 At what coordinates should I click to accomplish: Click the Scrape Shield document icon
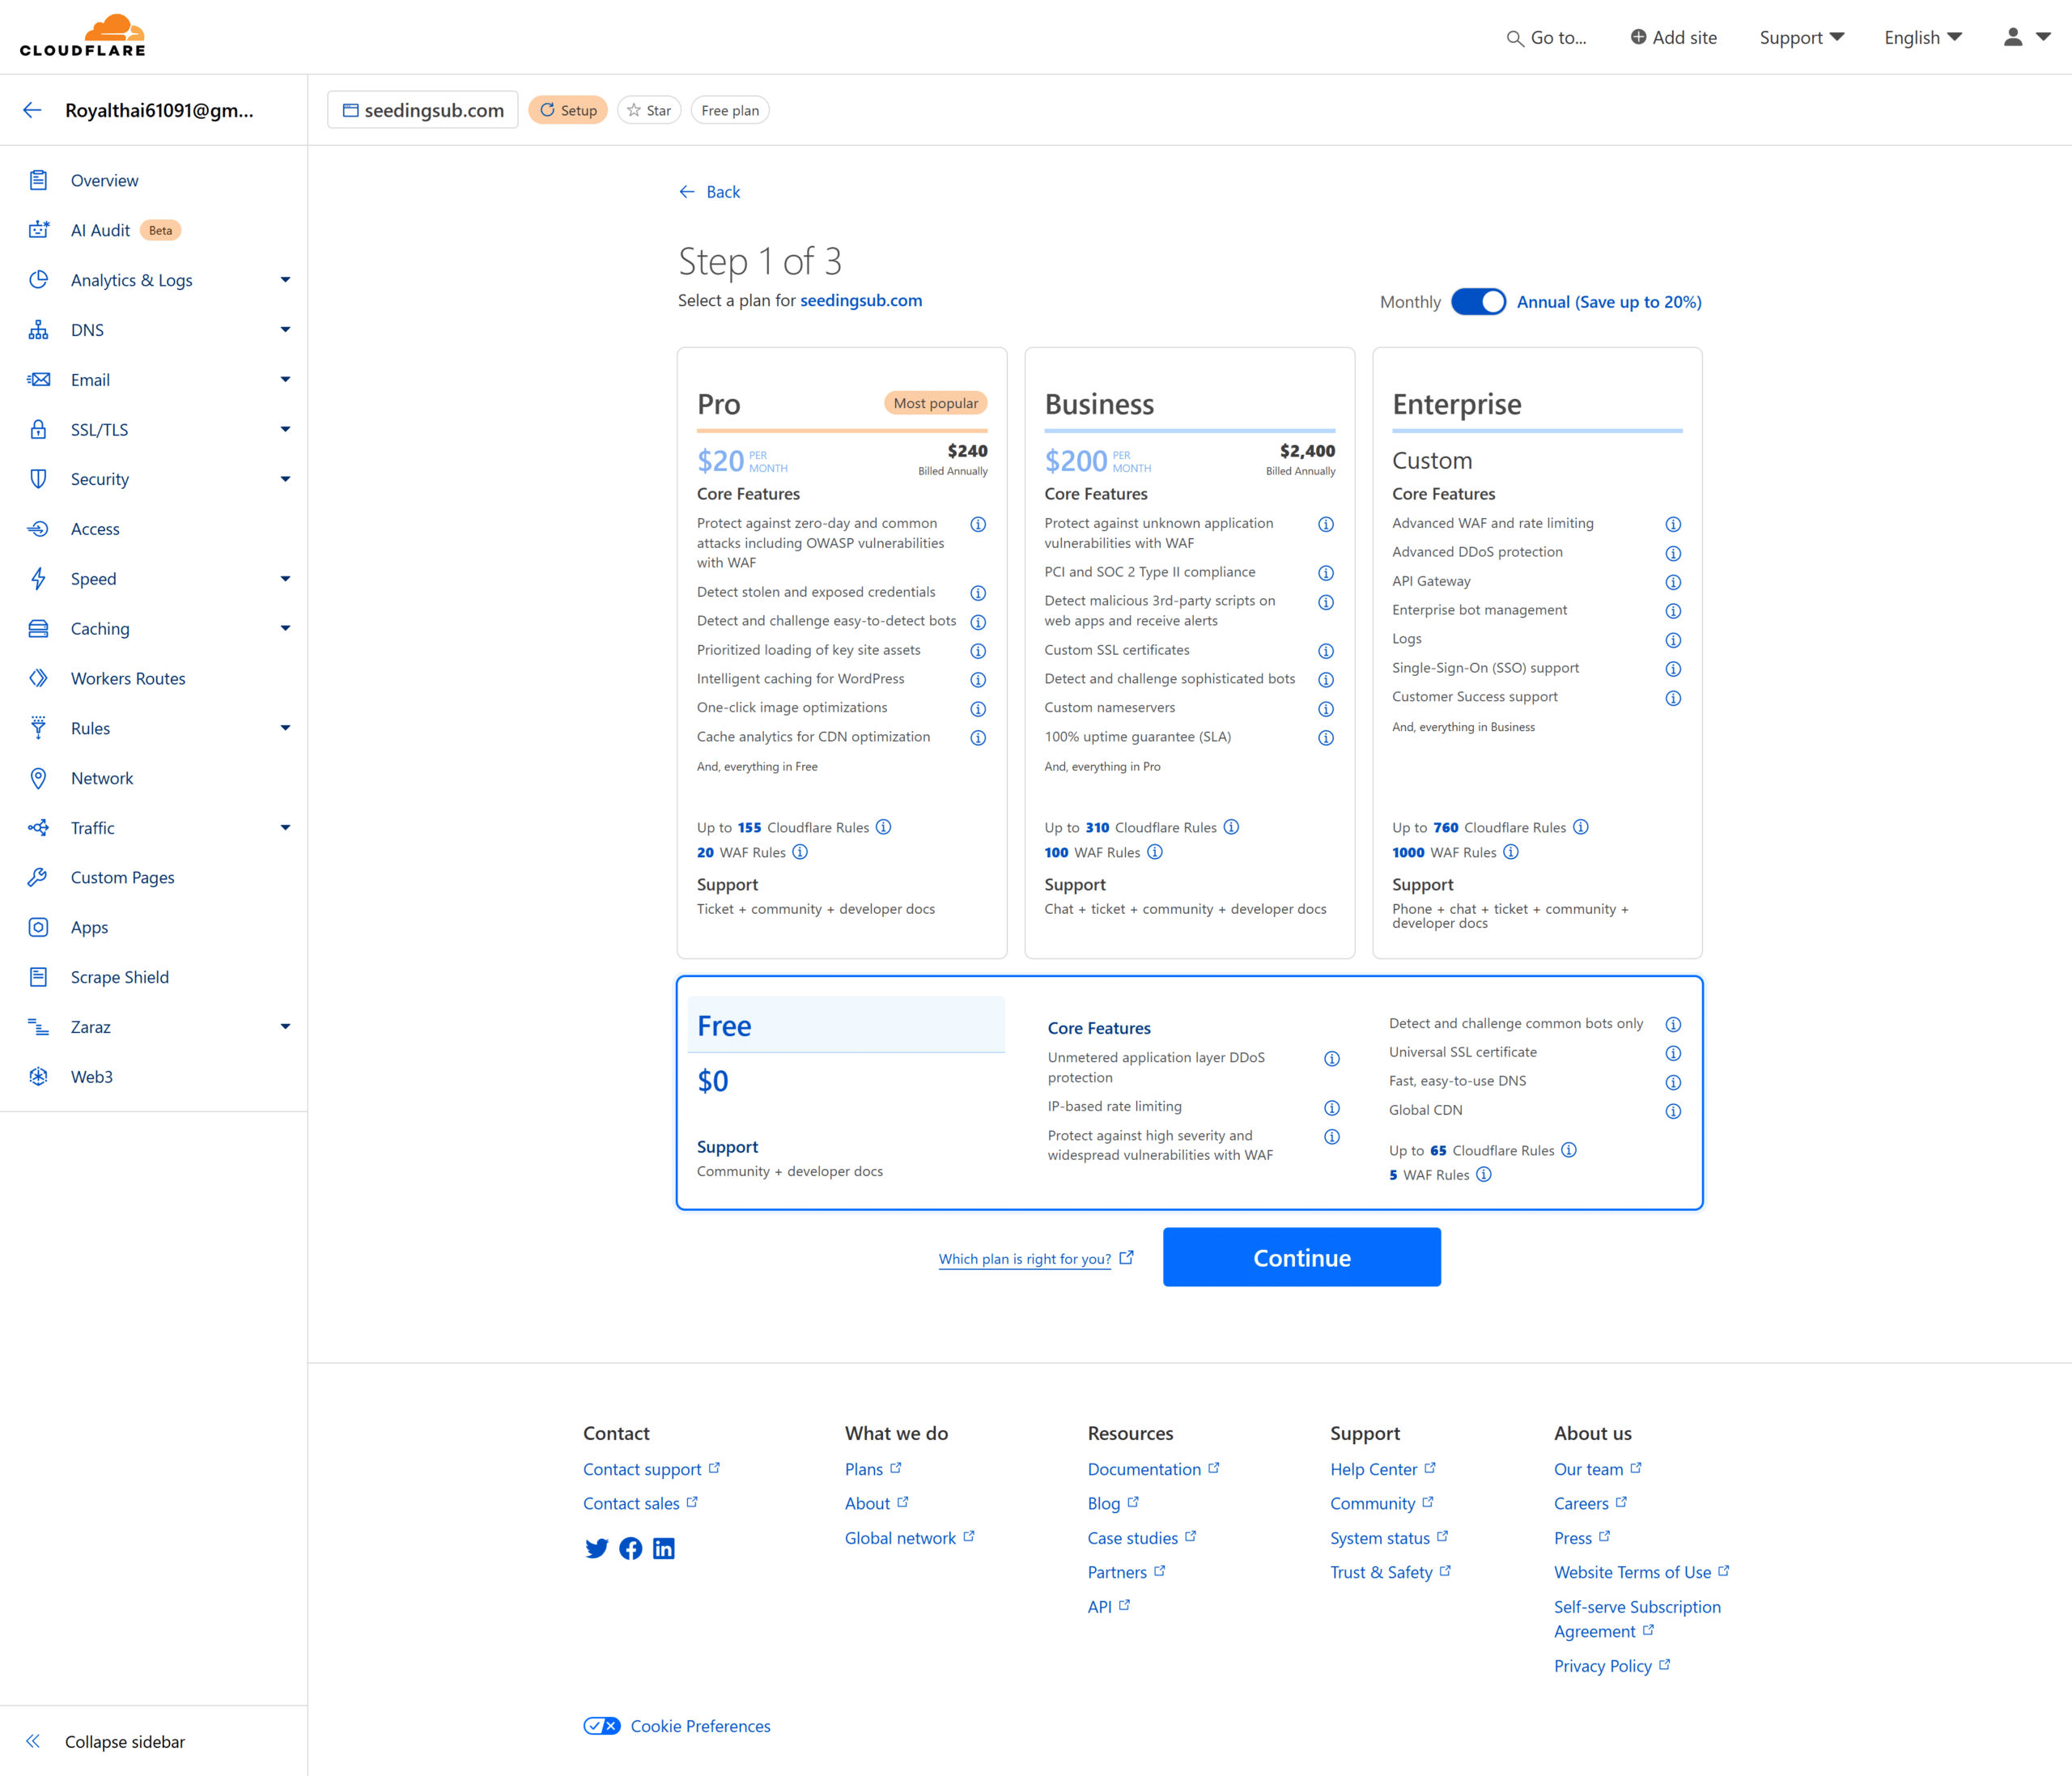click(38, 977)
